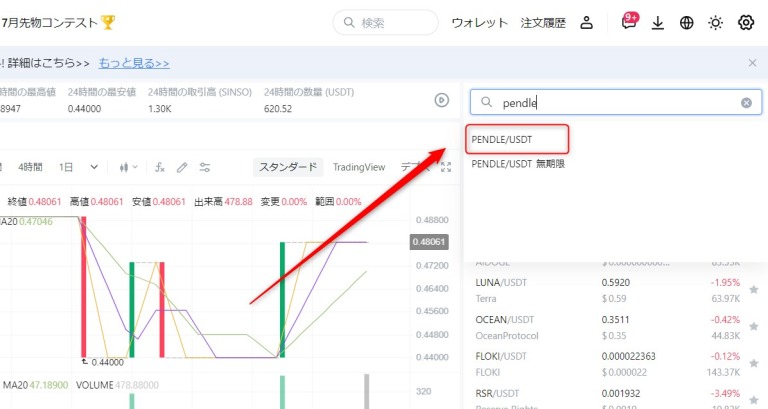
Task: Select PENDLE/USDT search result
Action: 517,139
